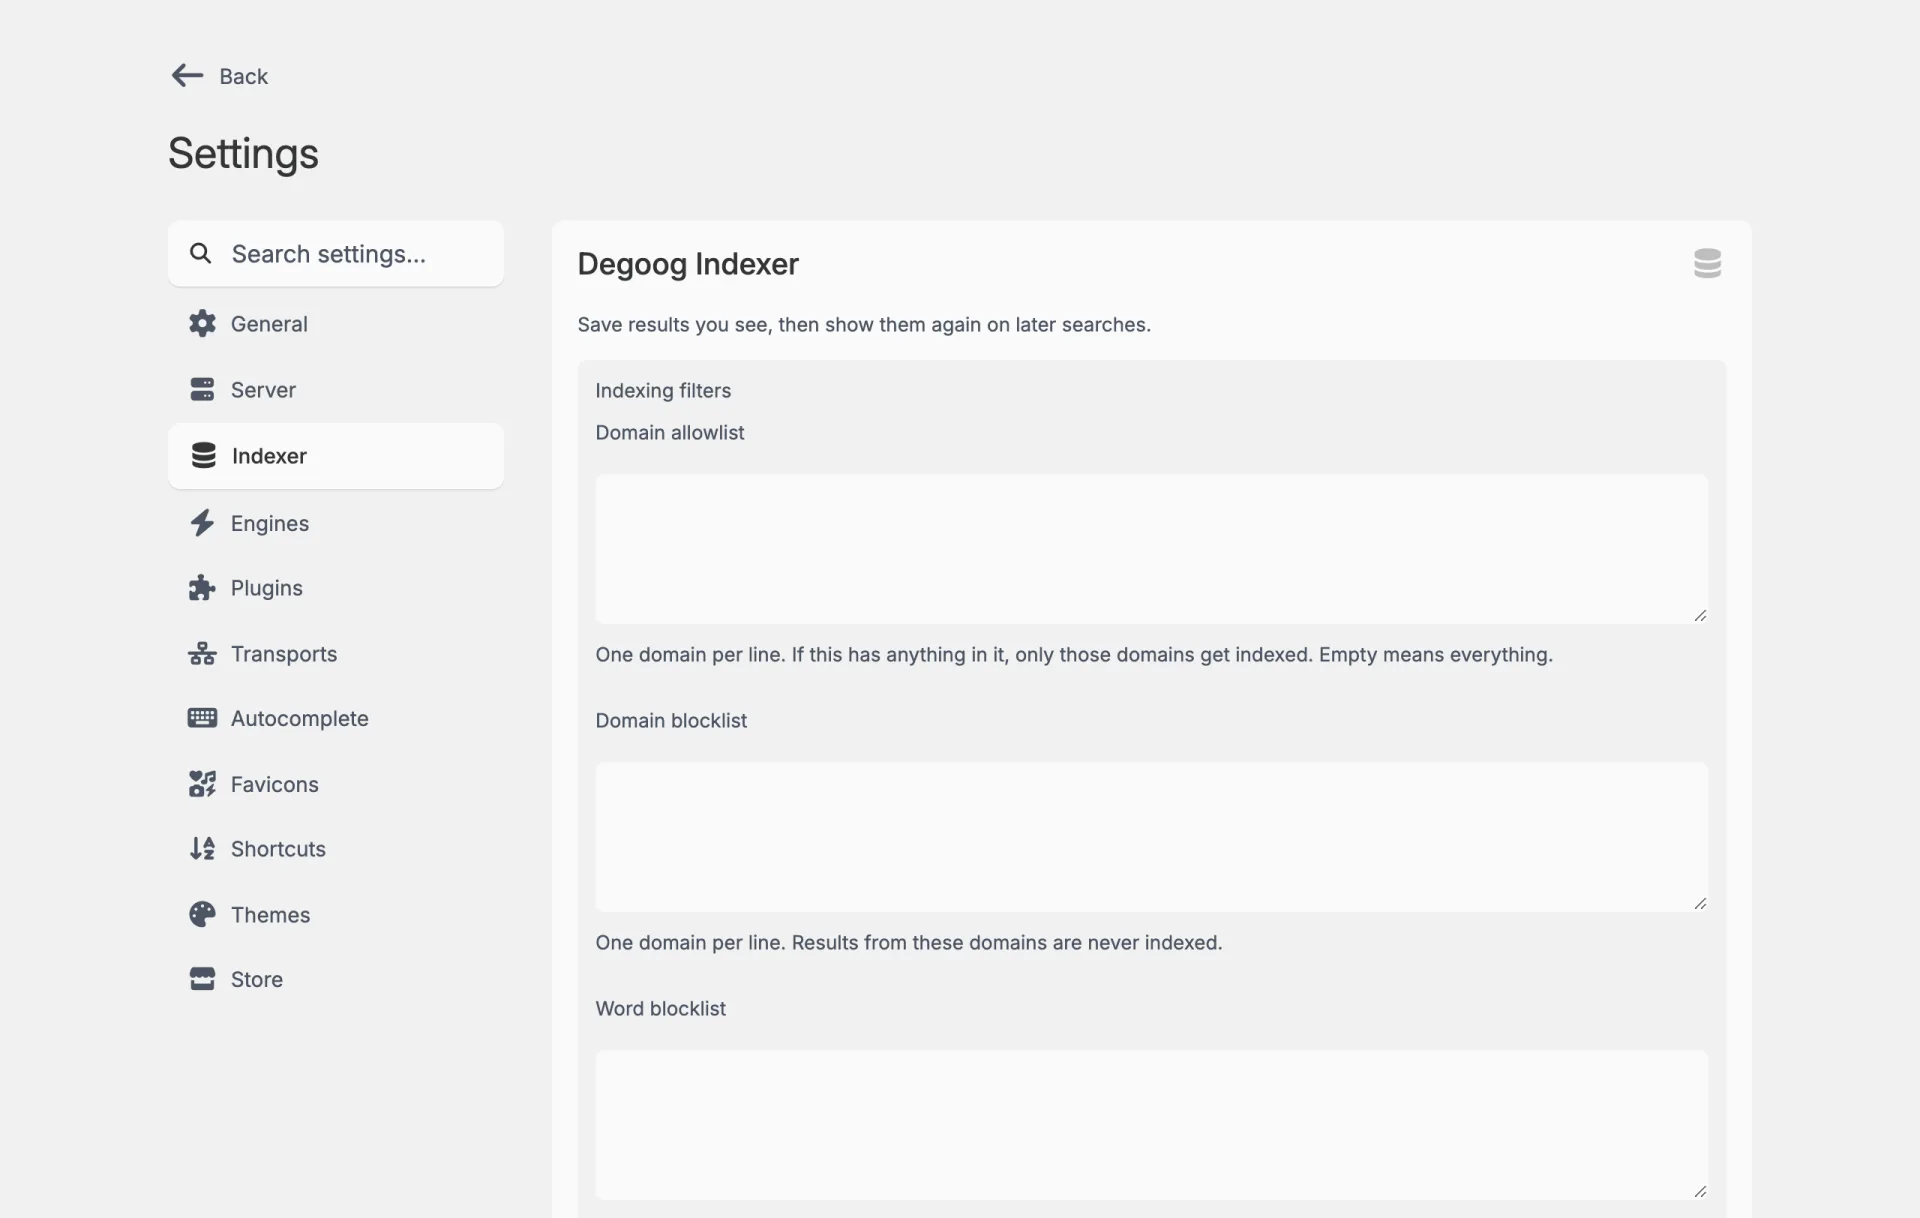Click the Shortcuts sort icon
Image resolution: width=1920 pixels, height=1218 pixels.
(202, 849)
